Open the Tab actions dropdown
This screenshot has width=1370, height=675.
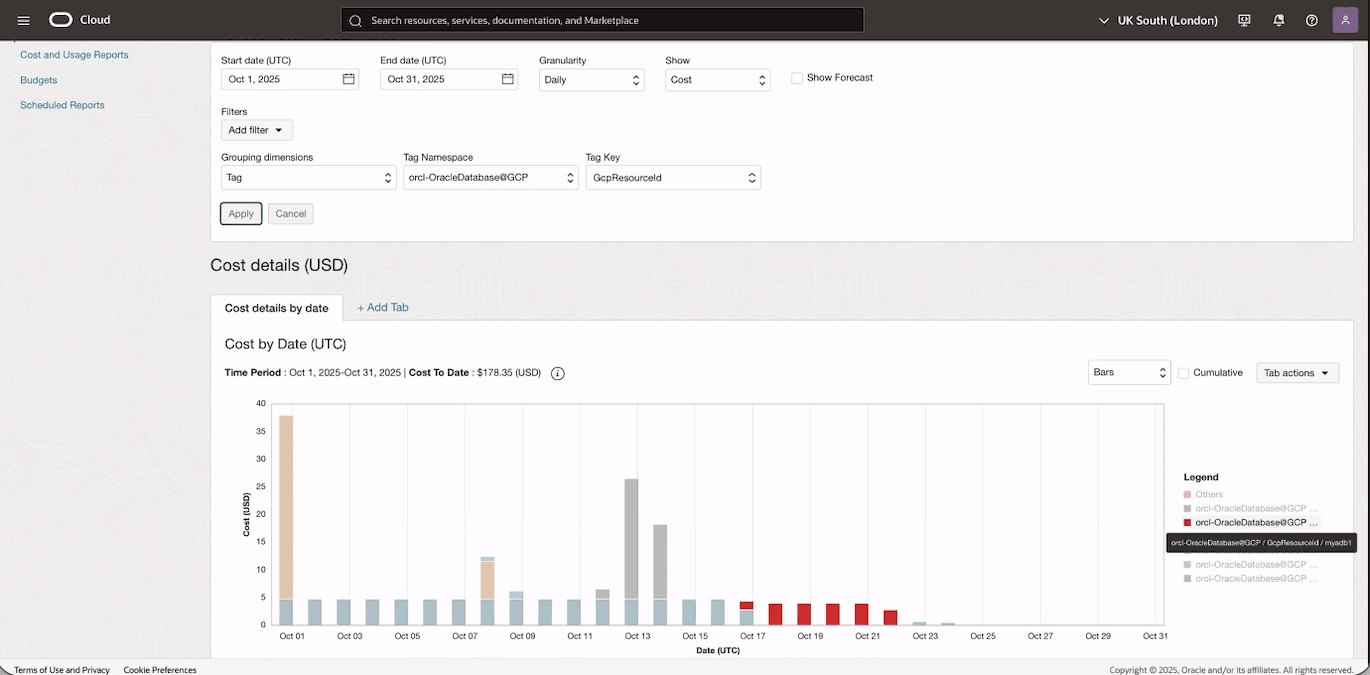pos(1297,372)
